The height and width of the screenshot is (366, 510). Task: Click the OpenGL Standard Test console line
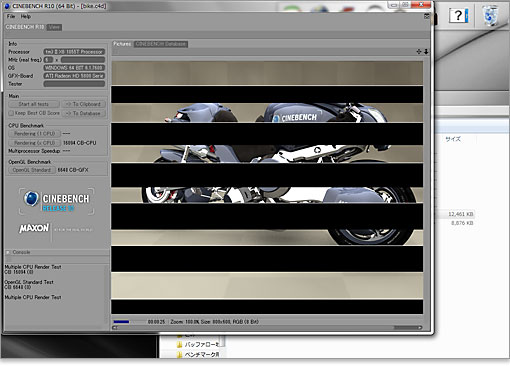pyautogui.click(x=29, y=282)
